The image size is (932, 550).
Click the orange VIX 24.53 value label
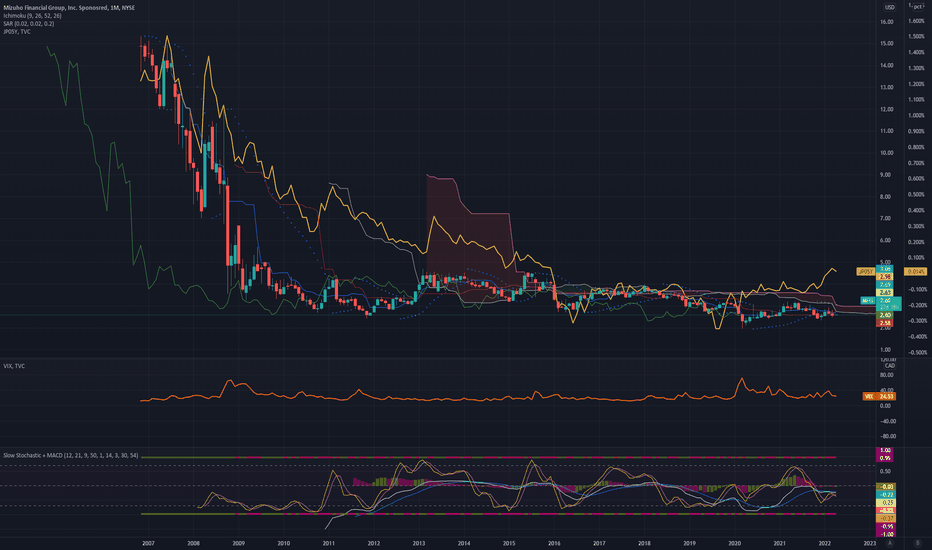coord(879,396)
